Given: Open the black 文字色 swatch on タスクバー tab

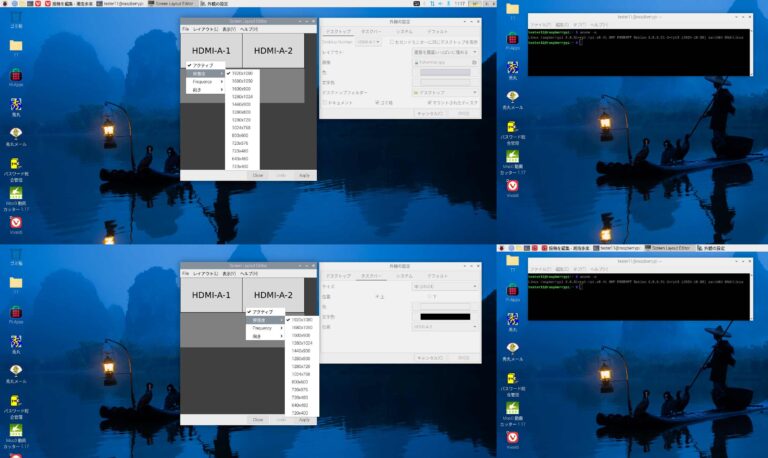Looking at the screenshot, I should [445, 317].
